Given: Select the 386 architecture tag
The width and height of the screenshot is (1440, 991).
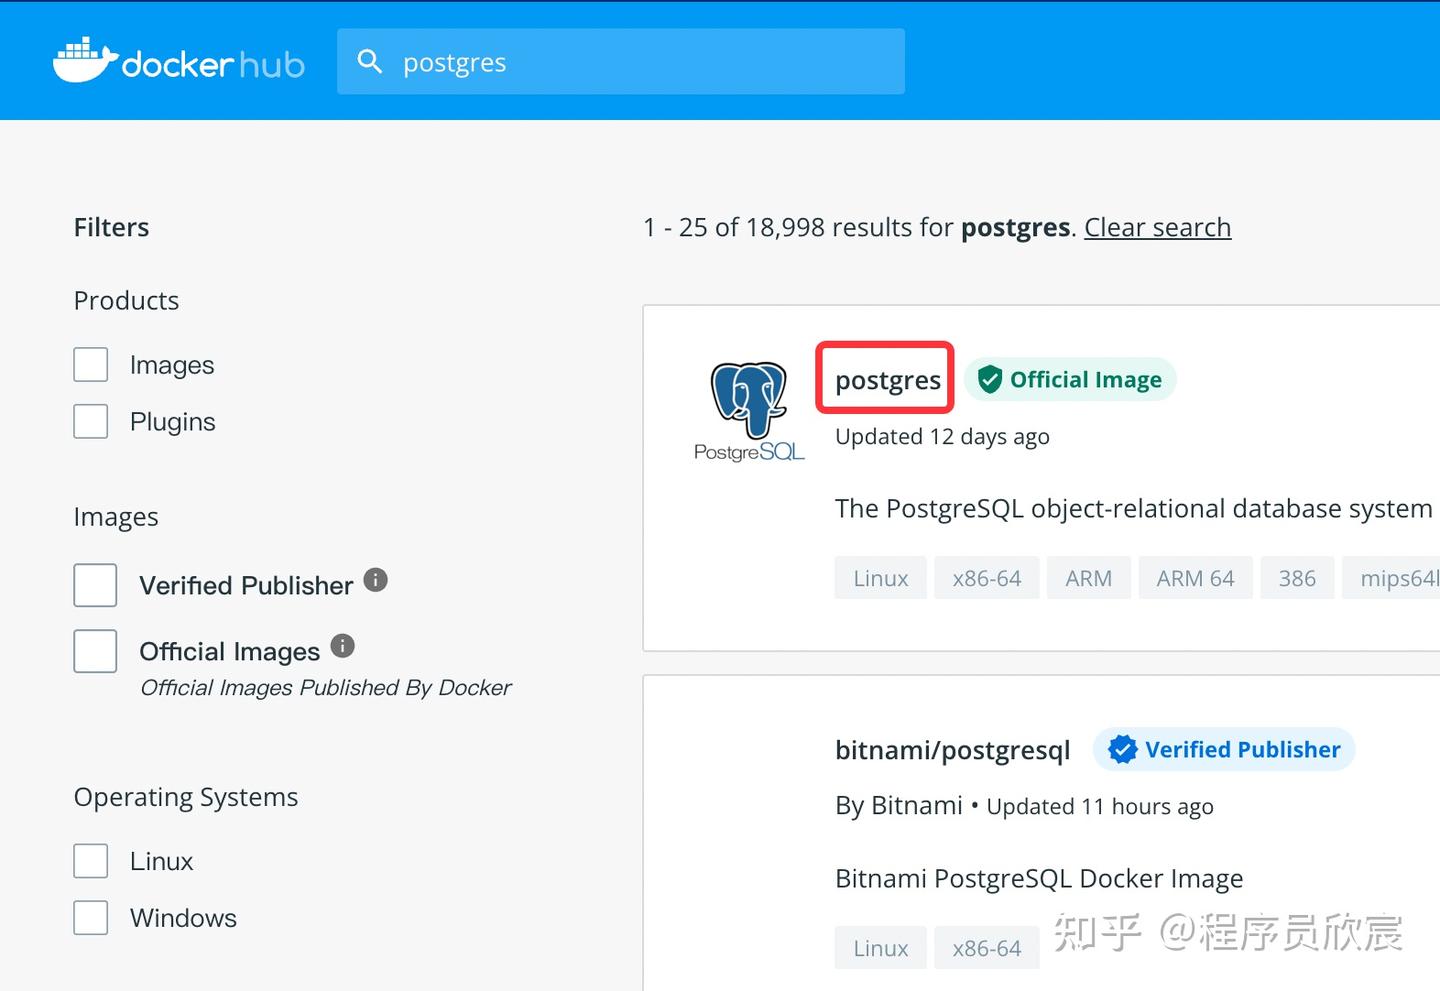Looking at the screenshot, I should click(x=1297, y=577).
